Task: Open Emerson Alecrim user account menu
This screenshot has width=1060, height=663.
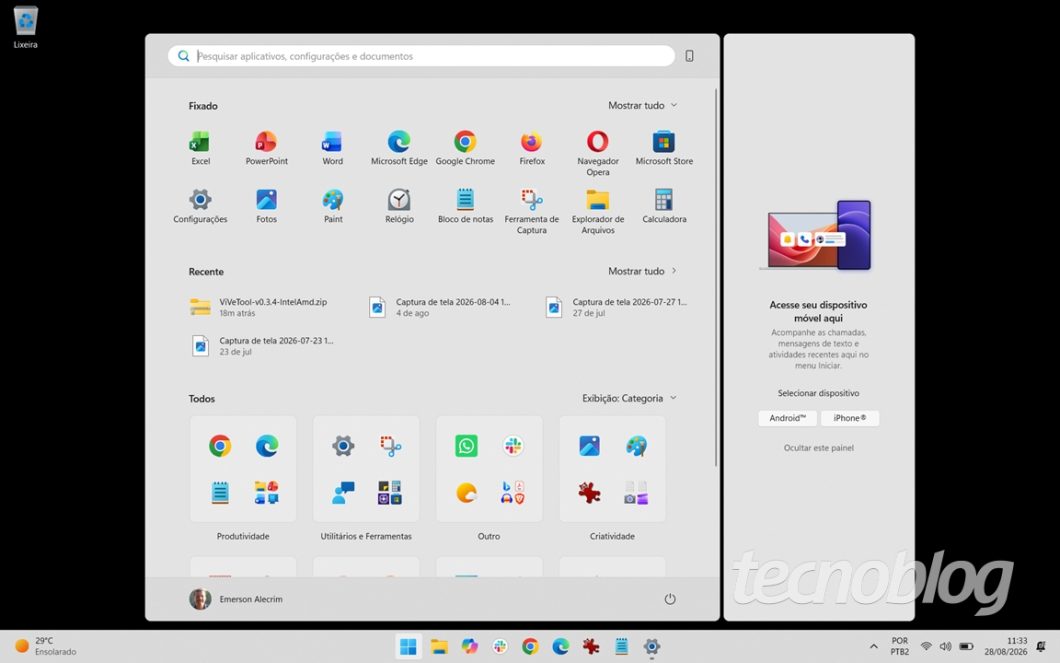Action: (236, 599)
